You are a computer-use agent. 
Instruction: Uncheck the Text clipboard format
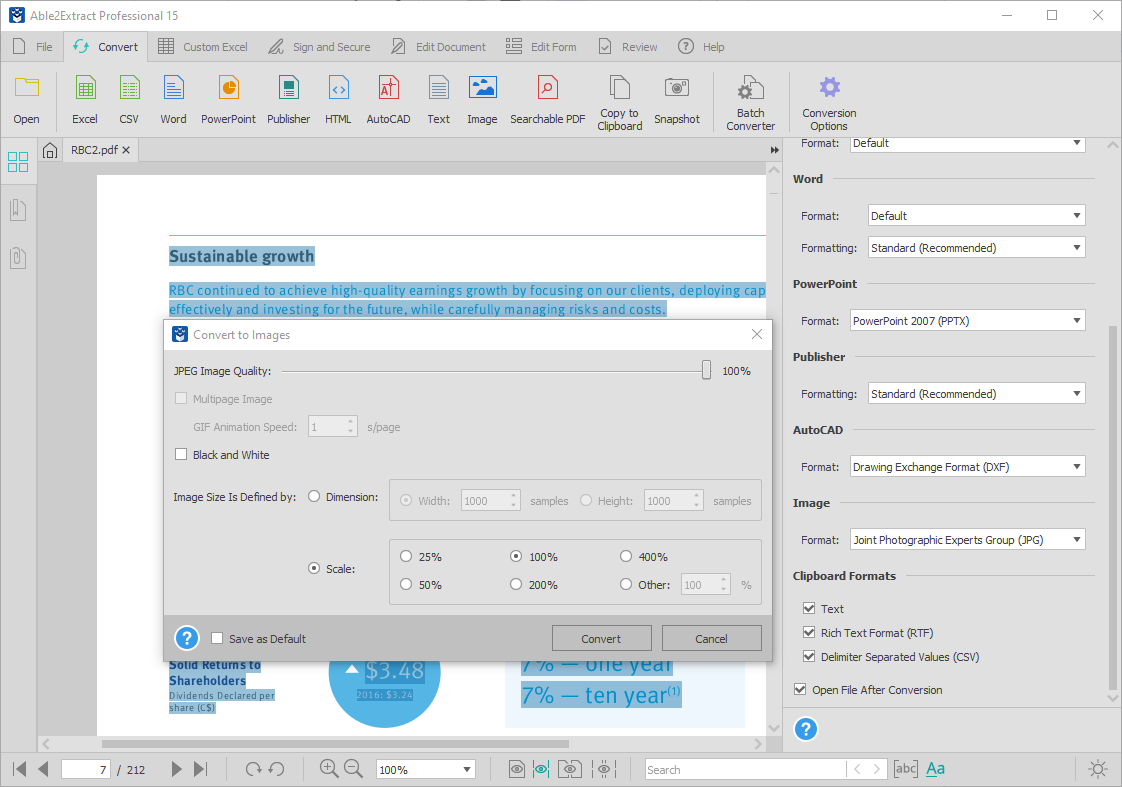(809, 608)
